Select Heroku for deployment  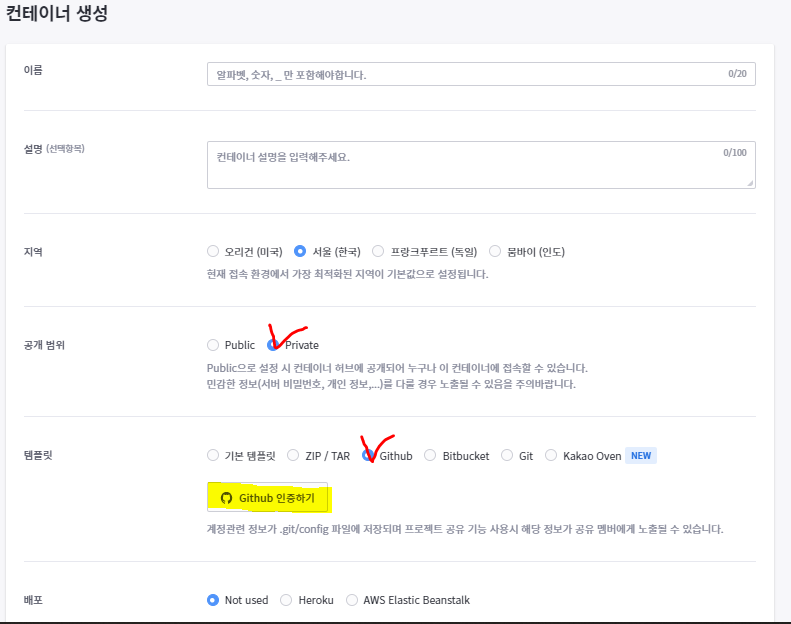click(x=286, y=600)
